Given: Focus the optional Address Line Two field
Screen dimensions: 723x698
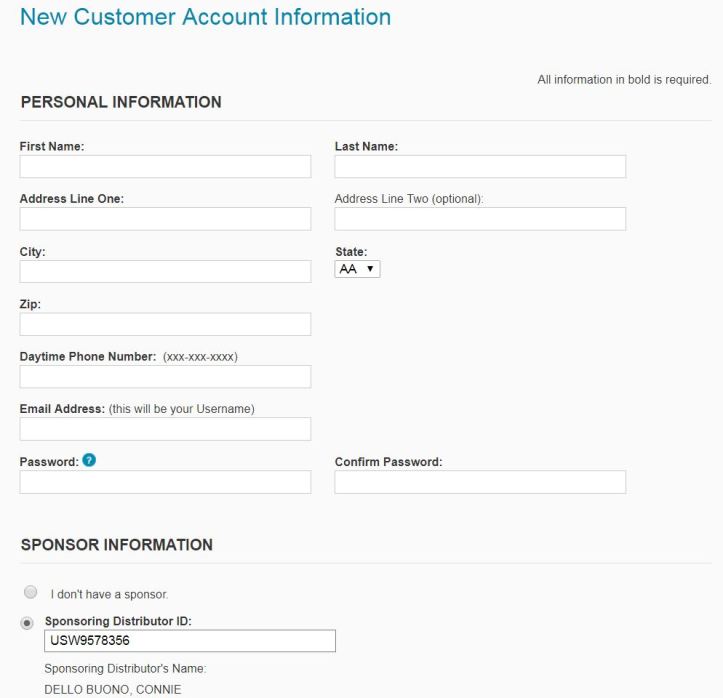Looking at the screenshot, I should pyautogui.click(x=480, y=219).
